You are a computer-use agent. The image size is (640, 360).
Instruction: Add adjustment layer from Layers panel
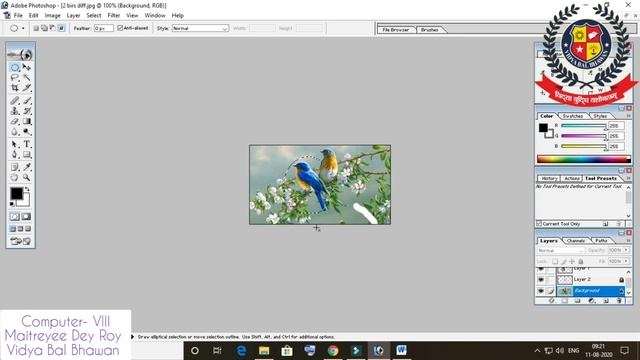click(x=591, y=301)
